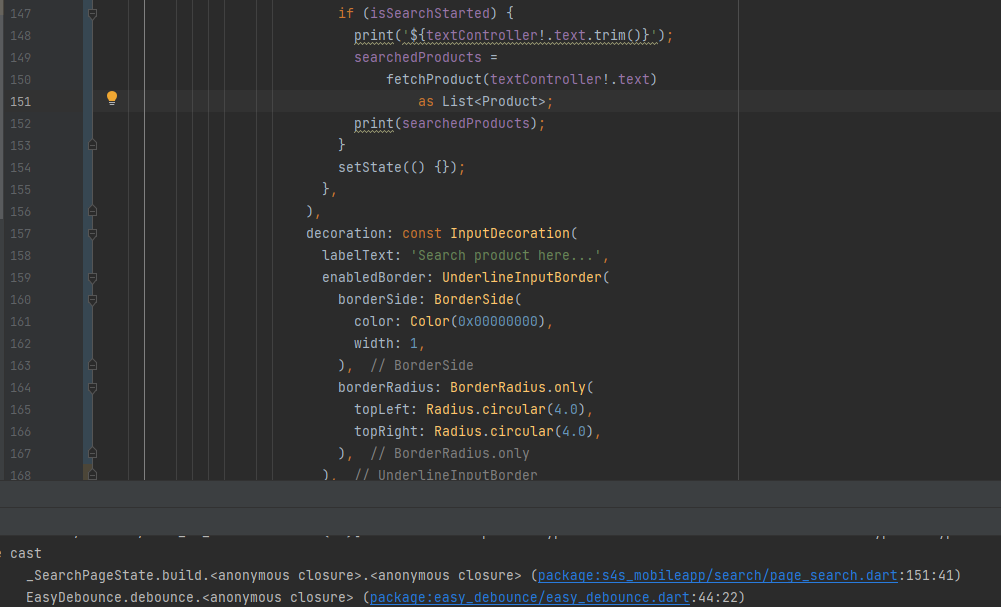Click the InputDecoration constructor name

point(509,234)
